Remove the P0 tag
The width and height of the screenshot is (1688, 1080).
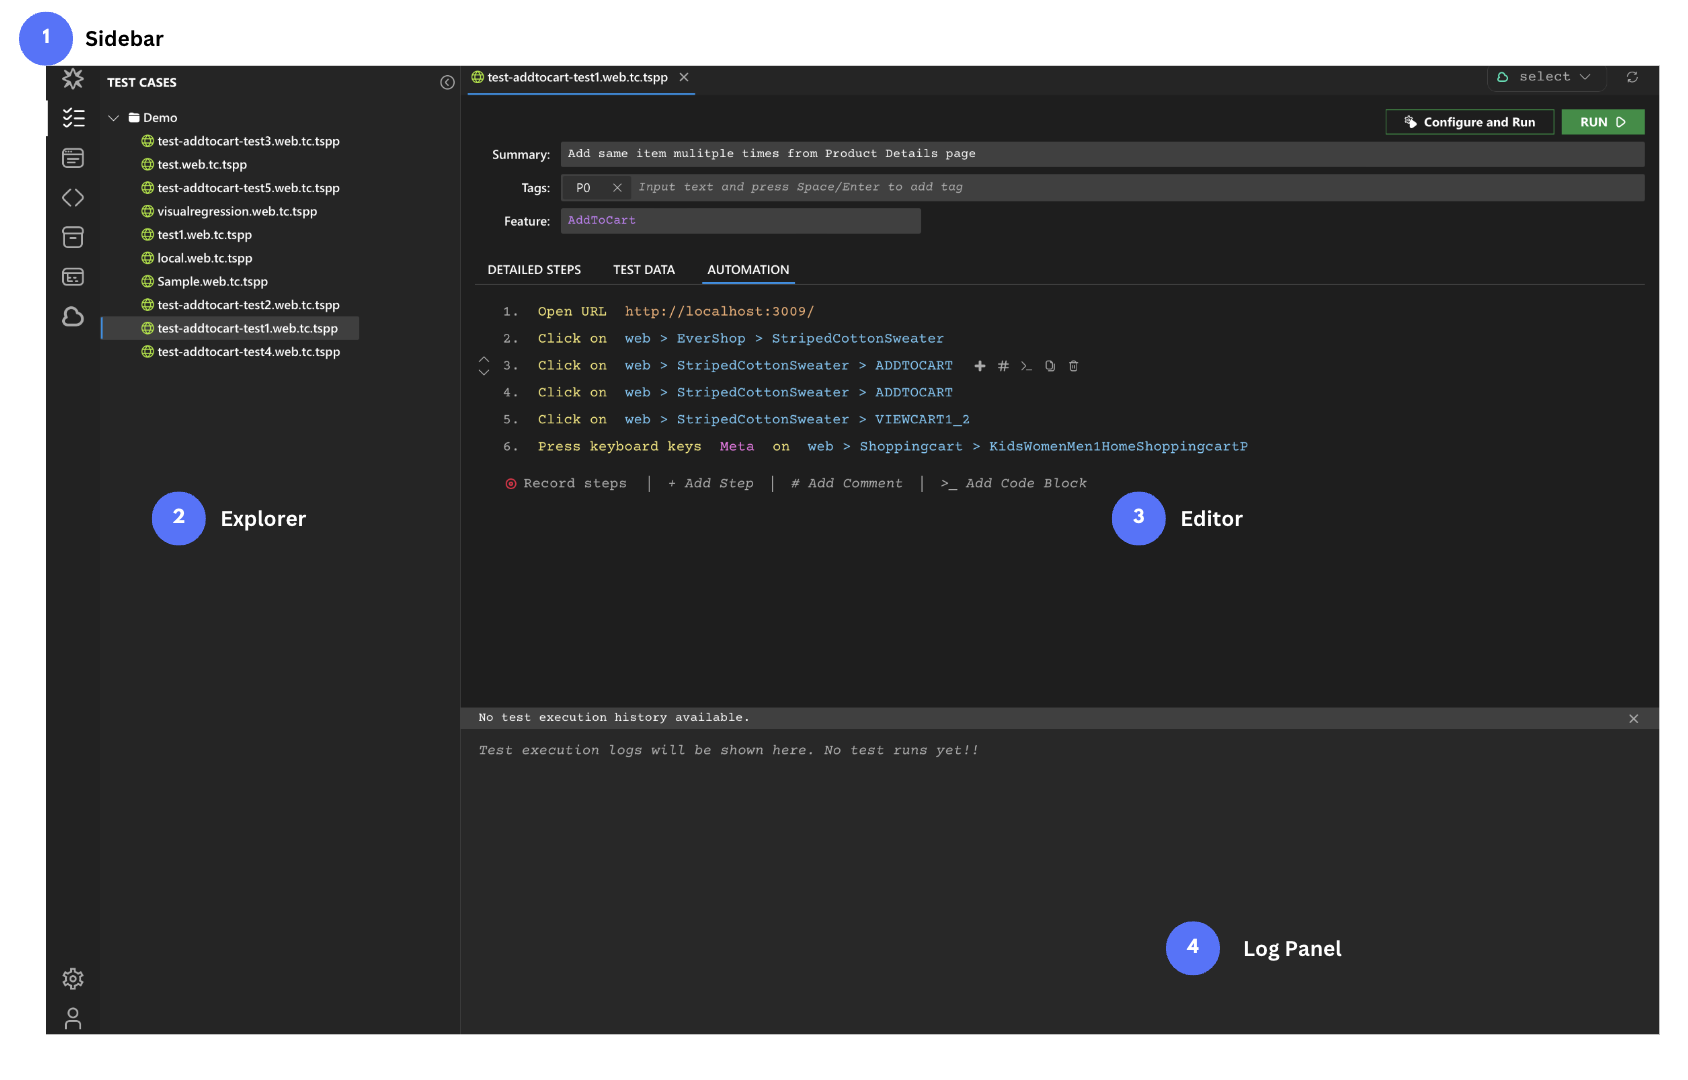point(617,188)
